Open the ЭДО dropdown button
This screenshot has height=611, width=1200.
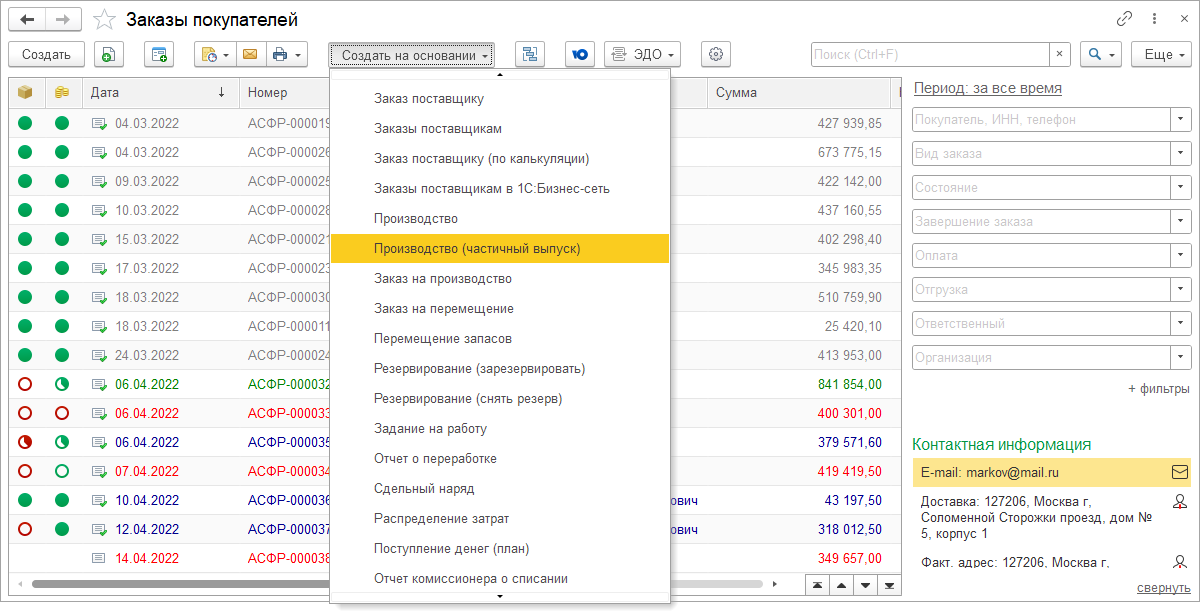coord(642,55)
